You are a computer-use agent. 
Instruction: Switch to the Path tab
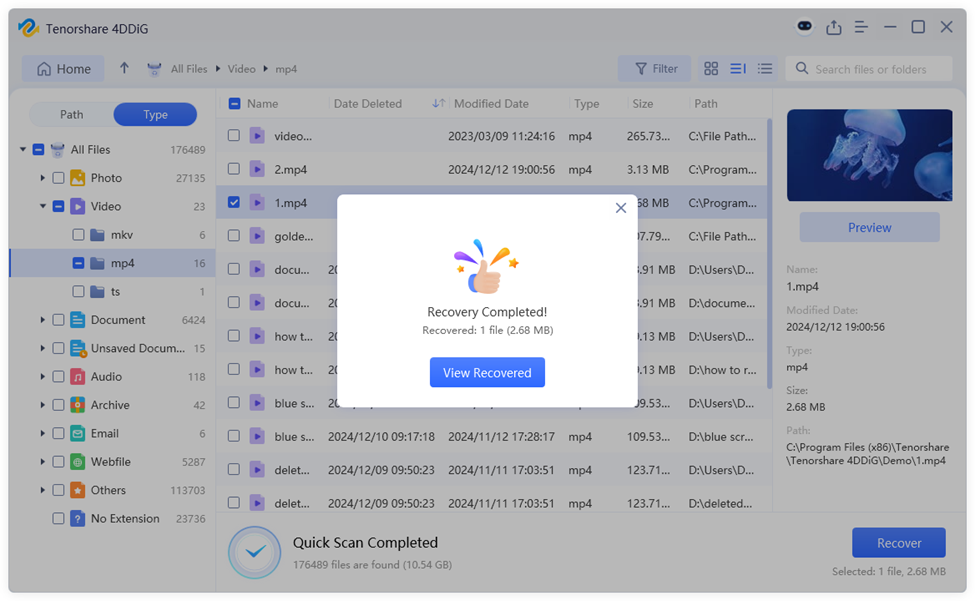tap(72, 114)
